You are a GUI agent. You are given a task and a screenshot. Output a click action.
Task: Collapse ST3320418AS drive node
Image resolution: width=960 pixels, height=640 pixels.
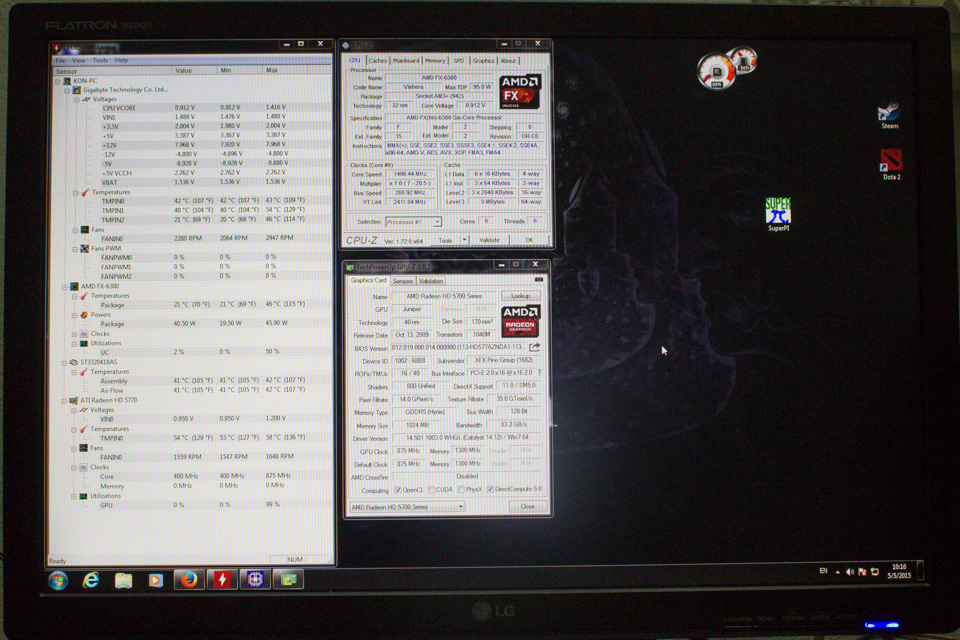[x=64, y=363]
